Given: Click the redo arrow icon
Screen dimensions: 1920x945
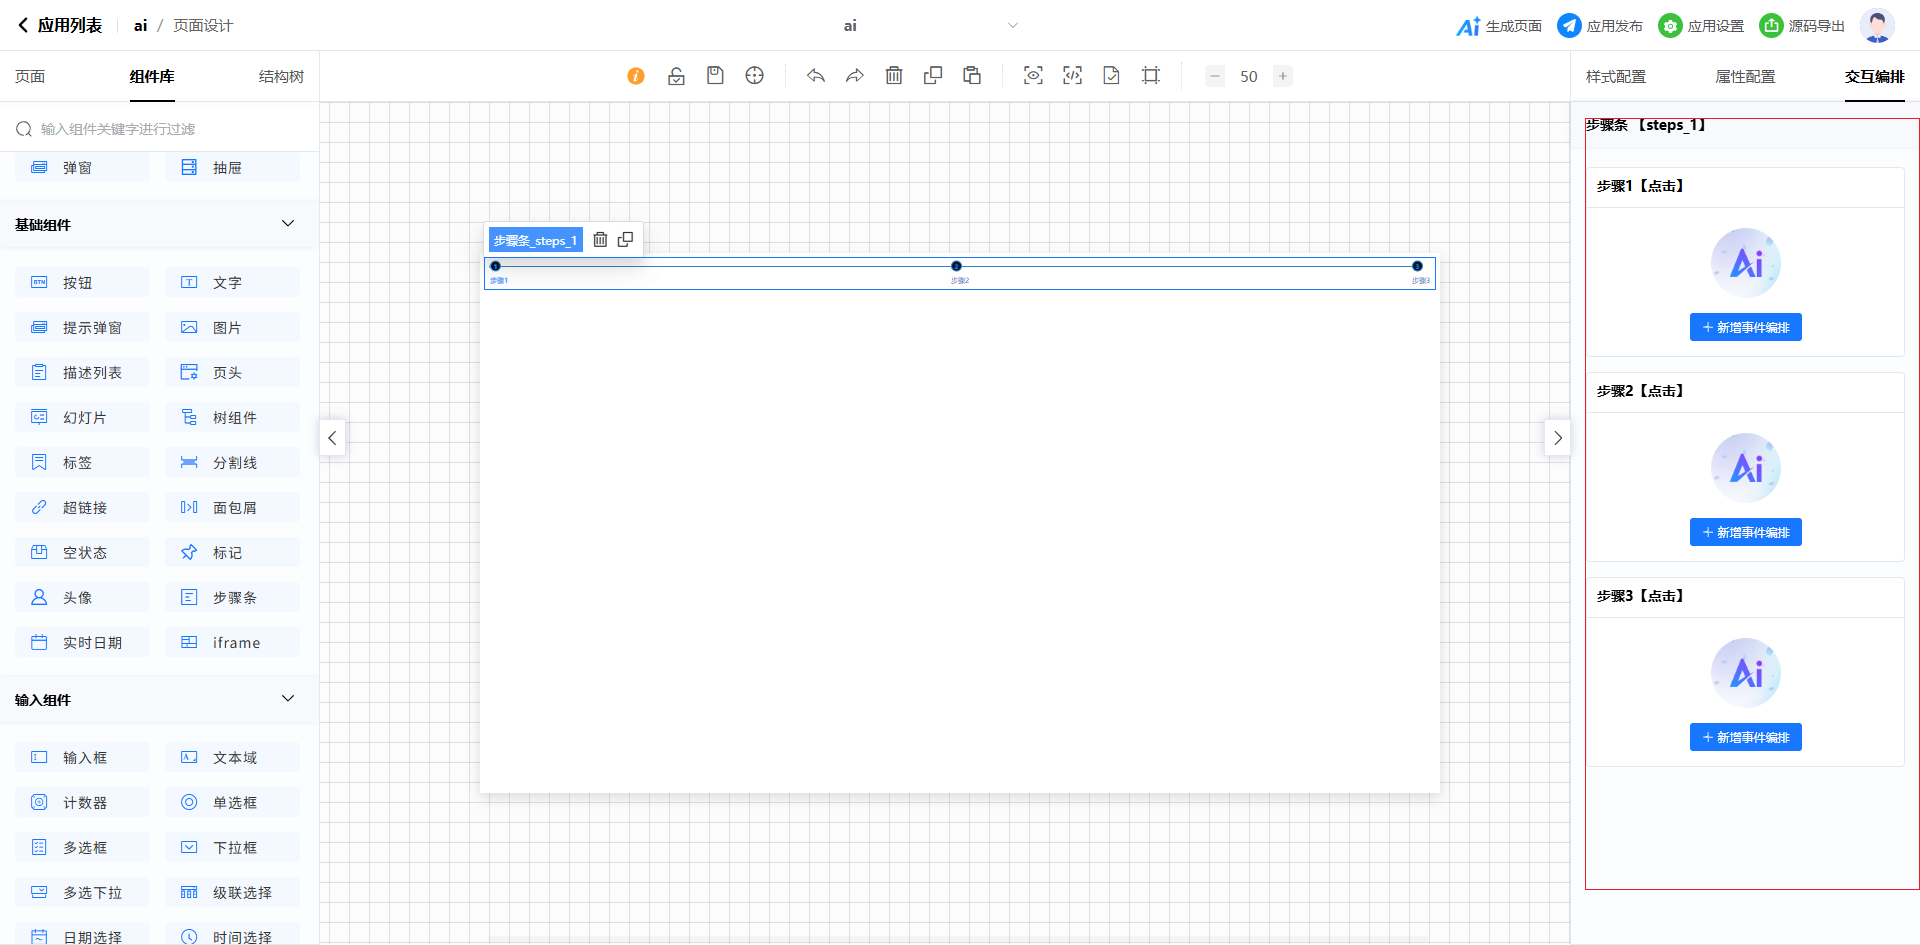Looking at the screenshot, I should [x=855, y=76].
